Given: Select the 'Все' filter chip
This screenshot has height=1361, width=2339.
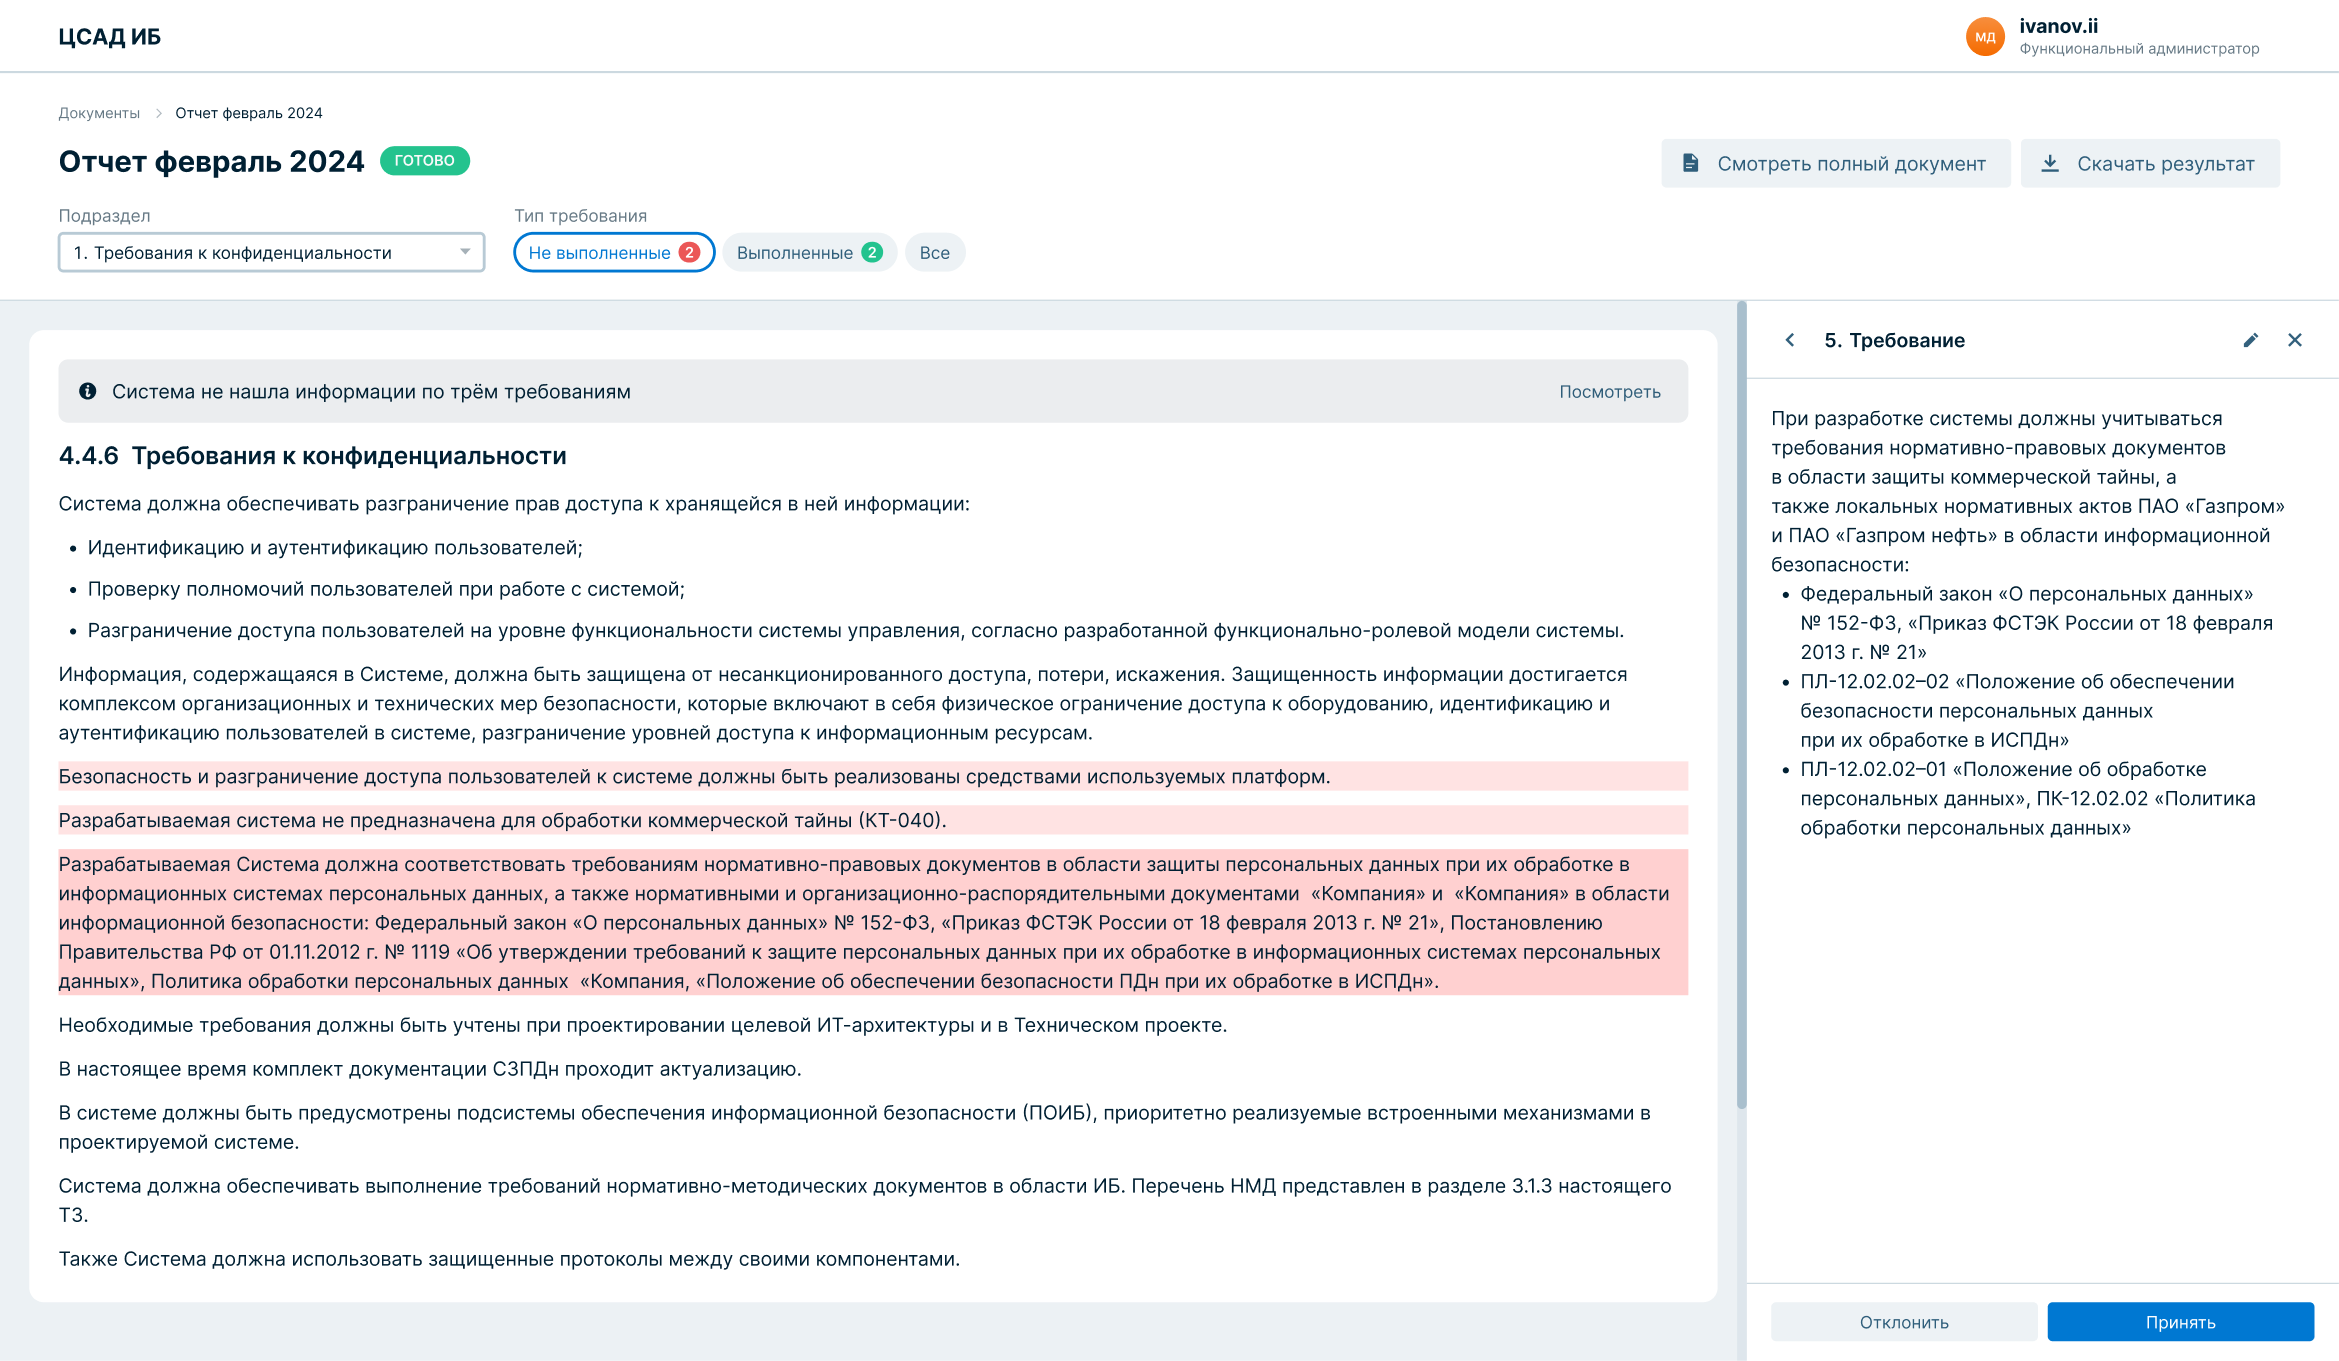Looking at the screenshot, I should pos(934,253).
